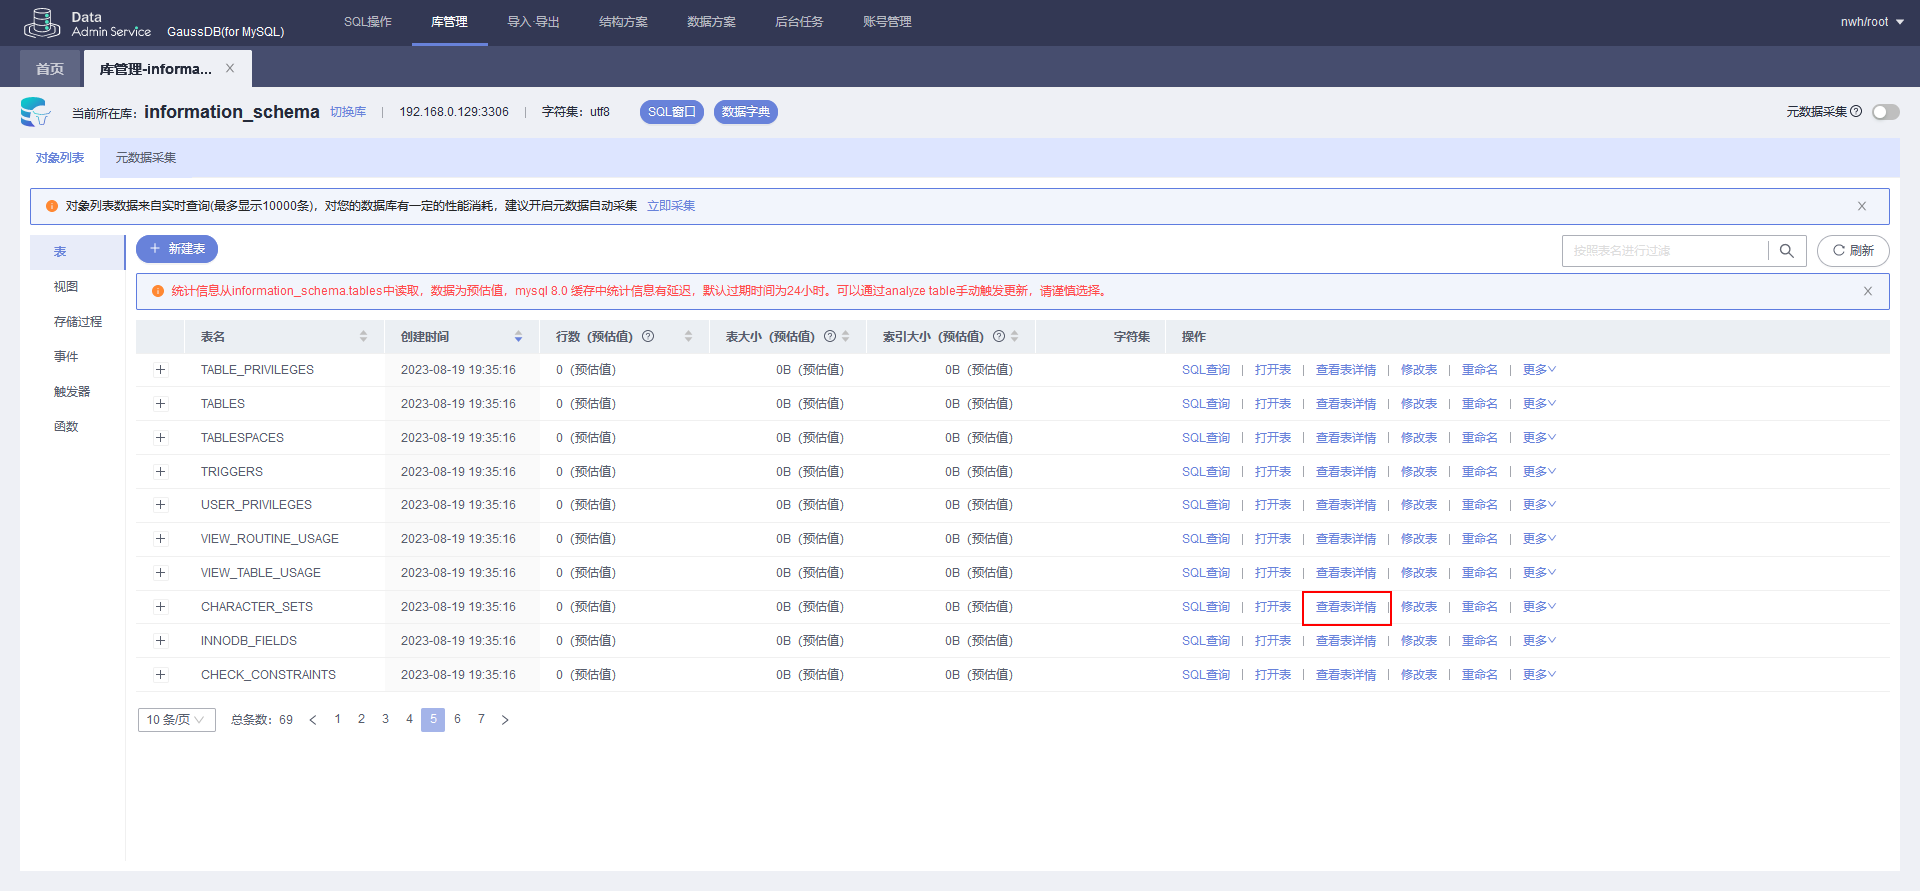The width and height of the screenshot is (1920, 891).
Task: Open the 导入·导出 menu
Action: pos(533,22)
